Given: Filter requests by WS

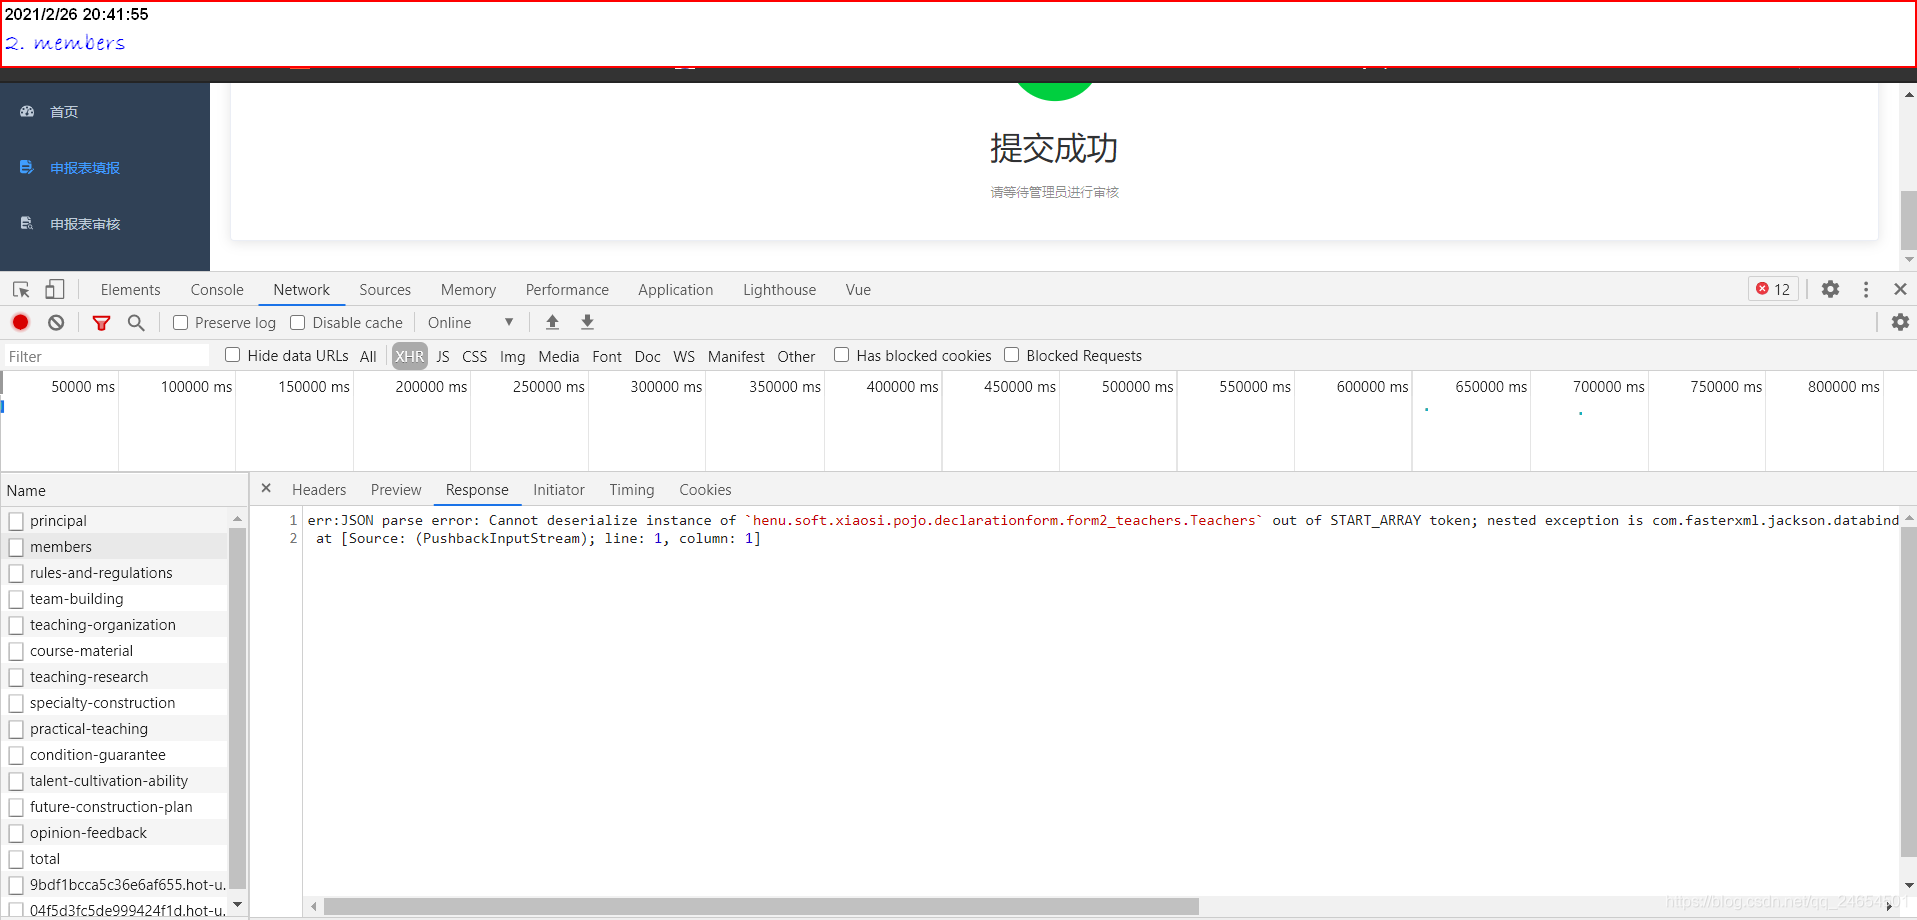Looking at the screenshot, I should pos(684,356).
